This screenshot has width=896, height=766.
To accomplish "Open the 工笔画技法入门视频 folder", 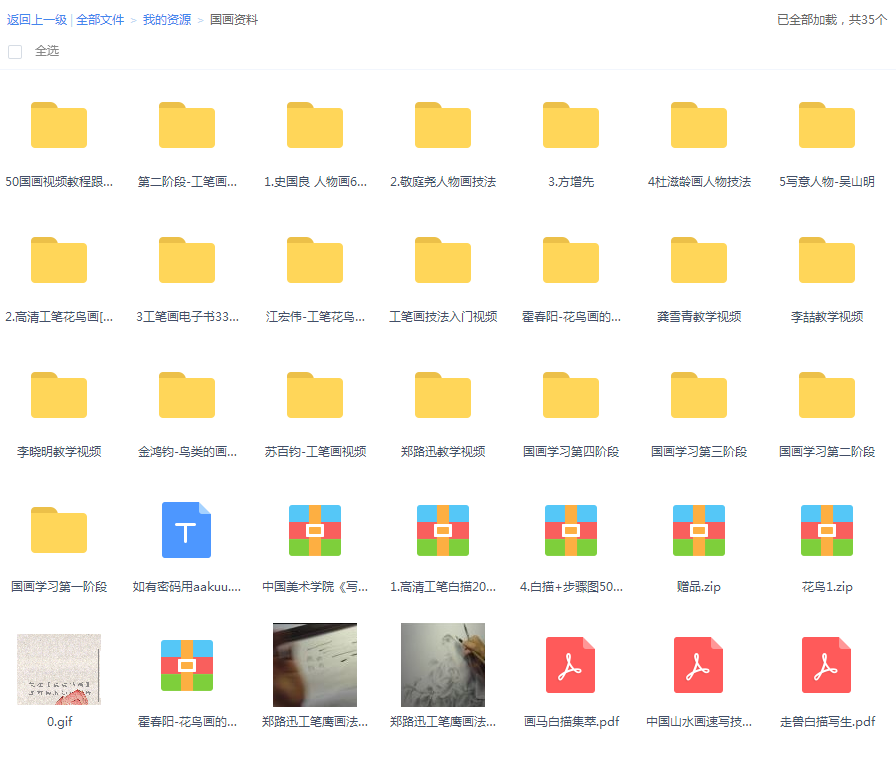I will [443, 261].
